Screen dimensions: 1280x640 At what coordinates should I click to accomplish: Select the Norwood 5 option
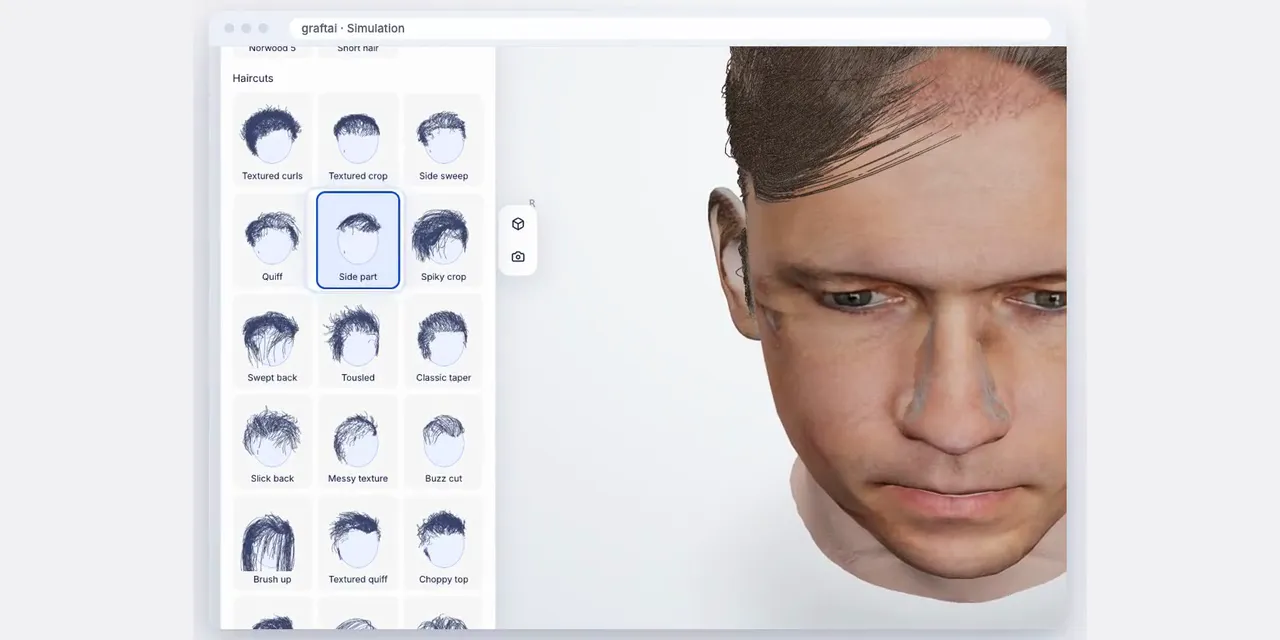coord(272,49)
